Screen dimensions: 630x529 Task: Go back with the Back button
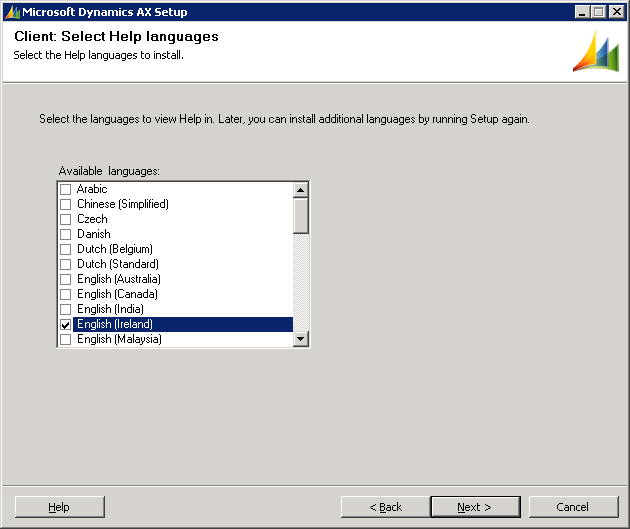385,507
